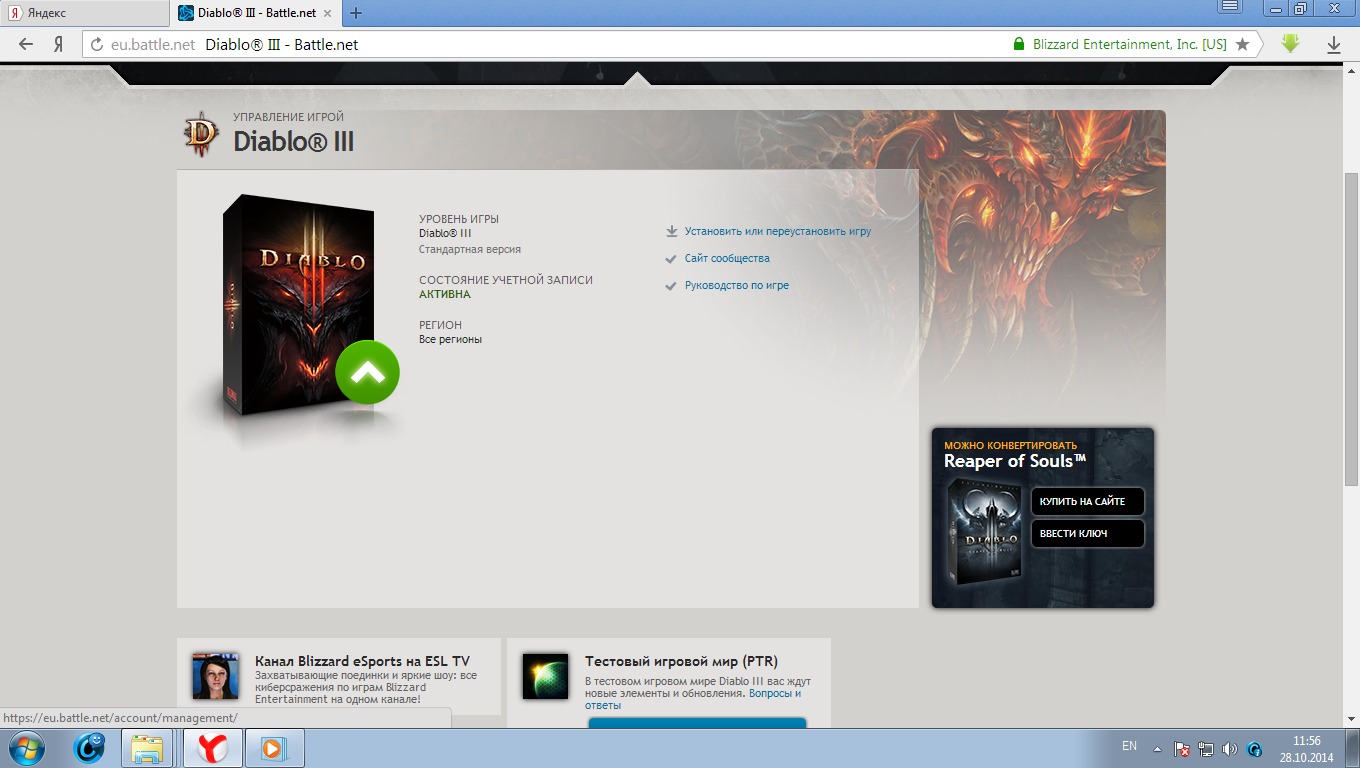Reload the page using the refresh icon

97,44
